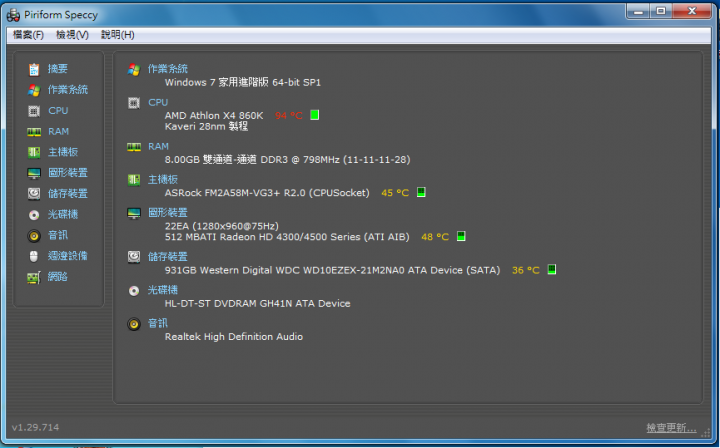Click the ATI Radeon HD 4300/4500 Series text
The image size is (720, 448).
(287, 237)
